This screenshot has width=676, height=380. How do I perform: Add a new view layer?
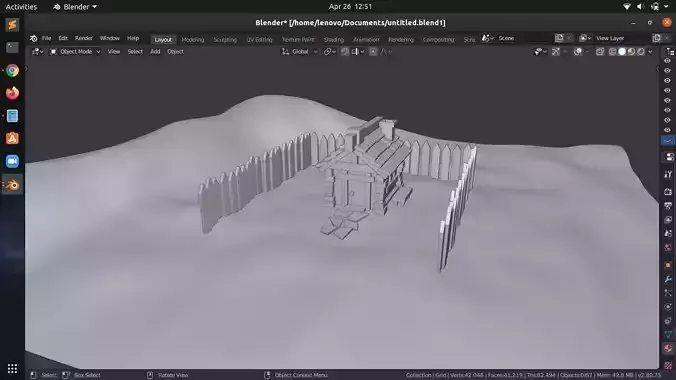tap(656, 38)
